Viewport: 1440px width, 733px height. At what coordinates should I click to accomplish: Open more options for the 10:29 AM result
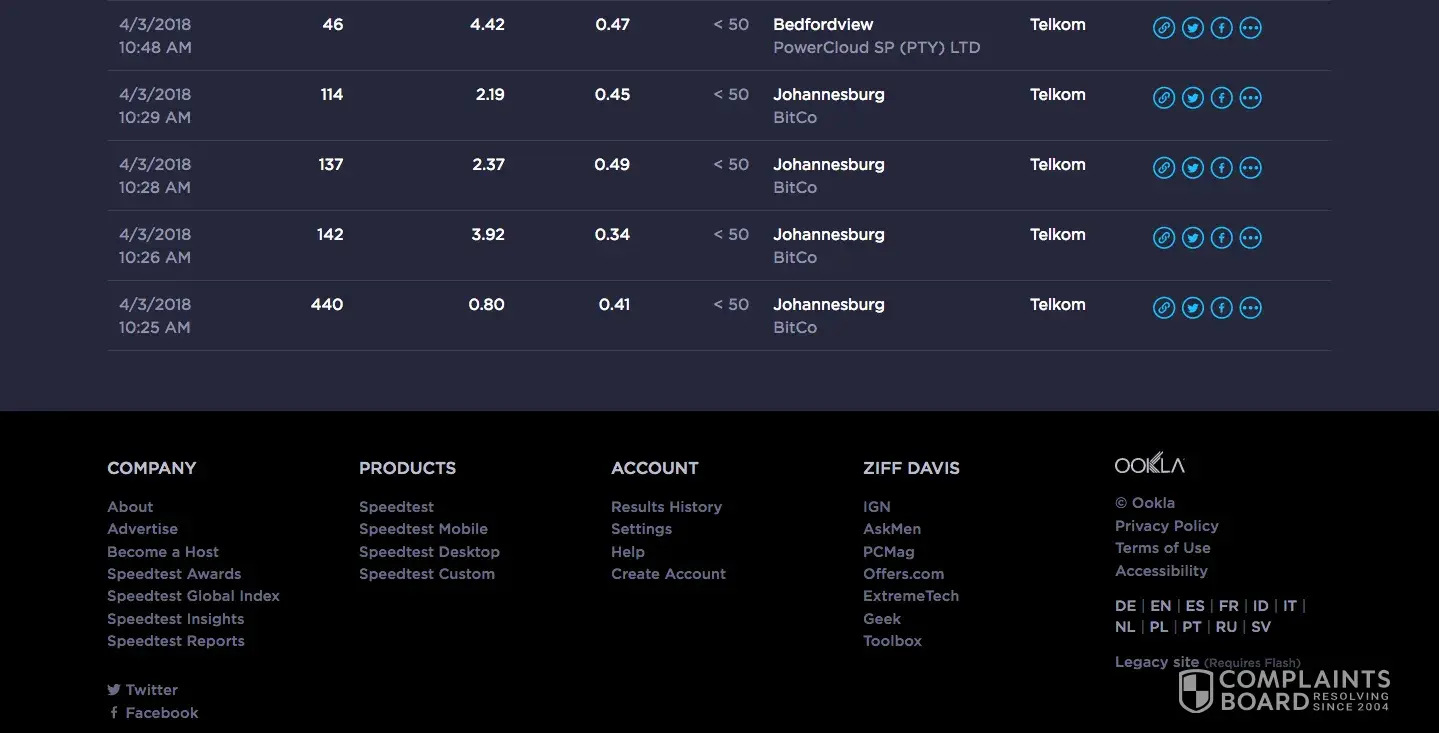[1250, 98]
